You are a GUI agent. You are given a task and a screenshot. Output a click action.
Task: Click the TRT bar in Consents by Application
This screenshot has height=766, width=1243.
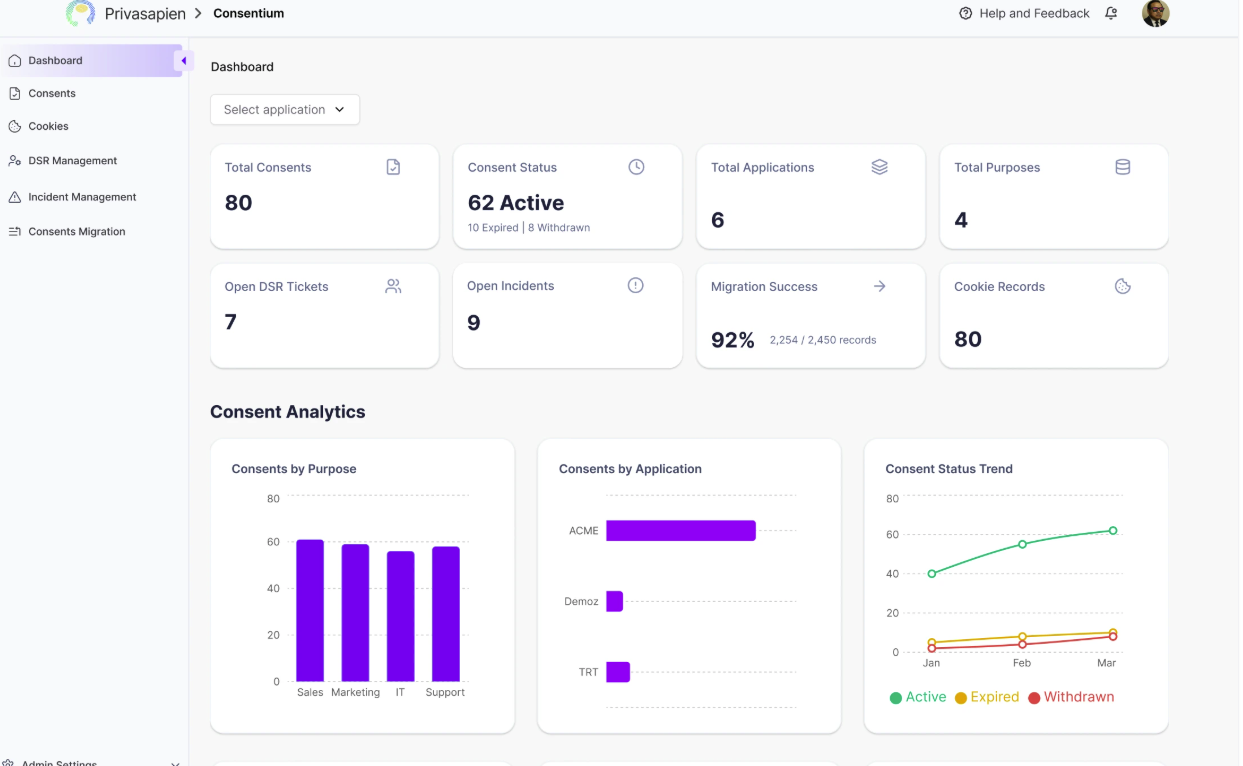point(618,672)
